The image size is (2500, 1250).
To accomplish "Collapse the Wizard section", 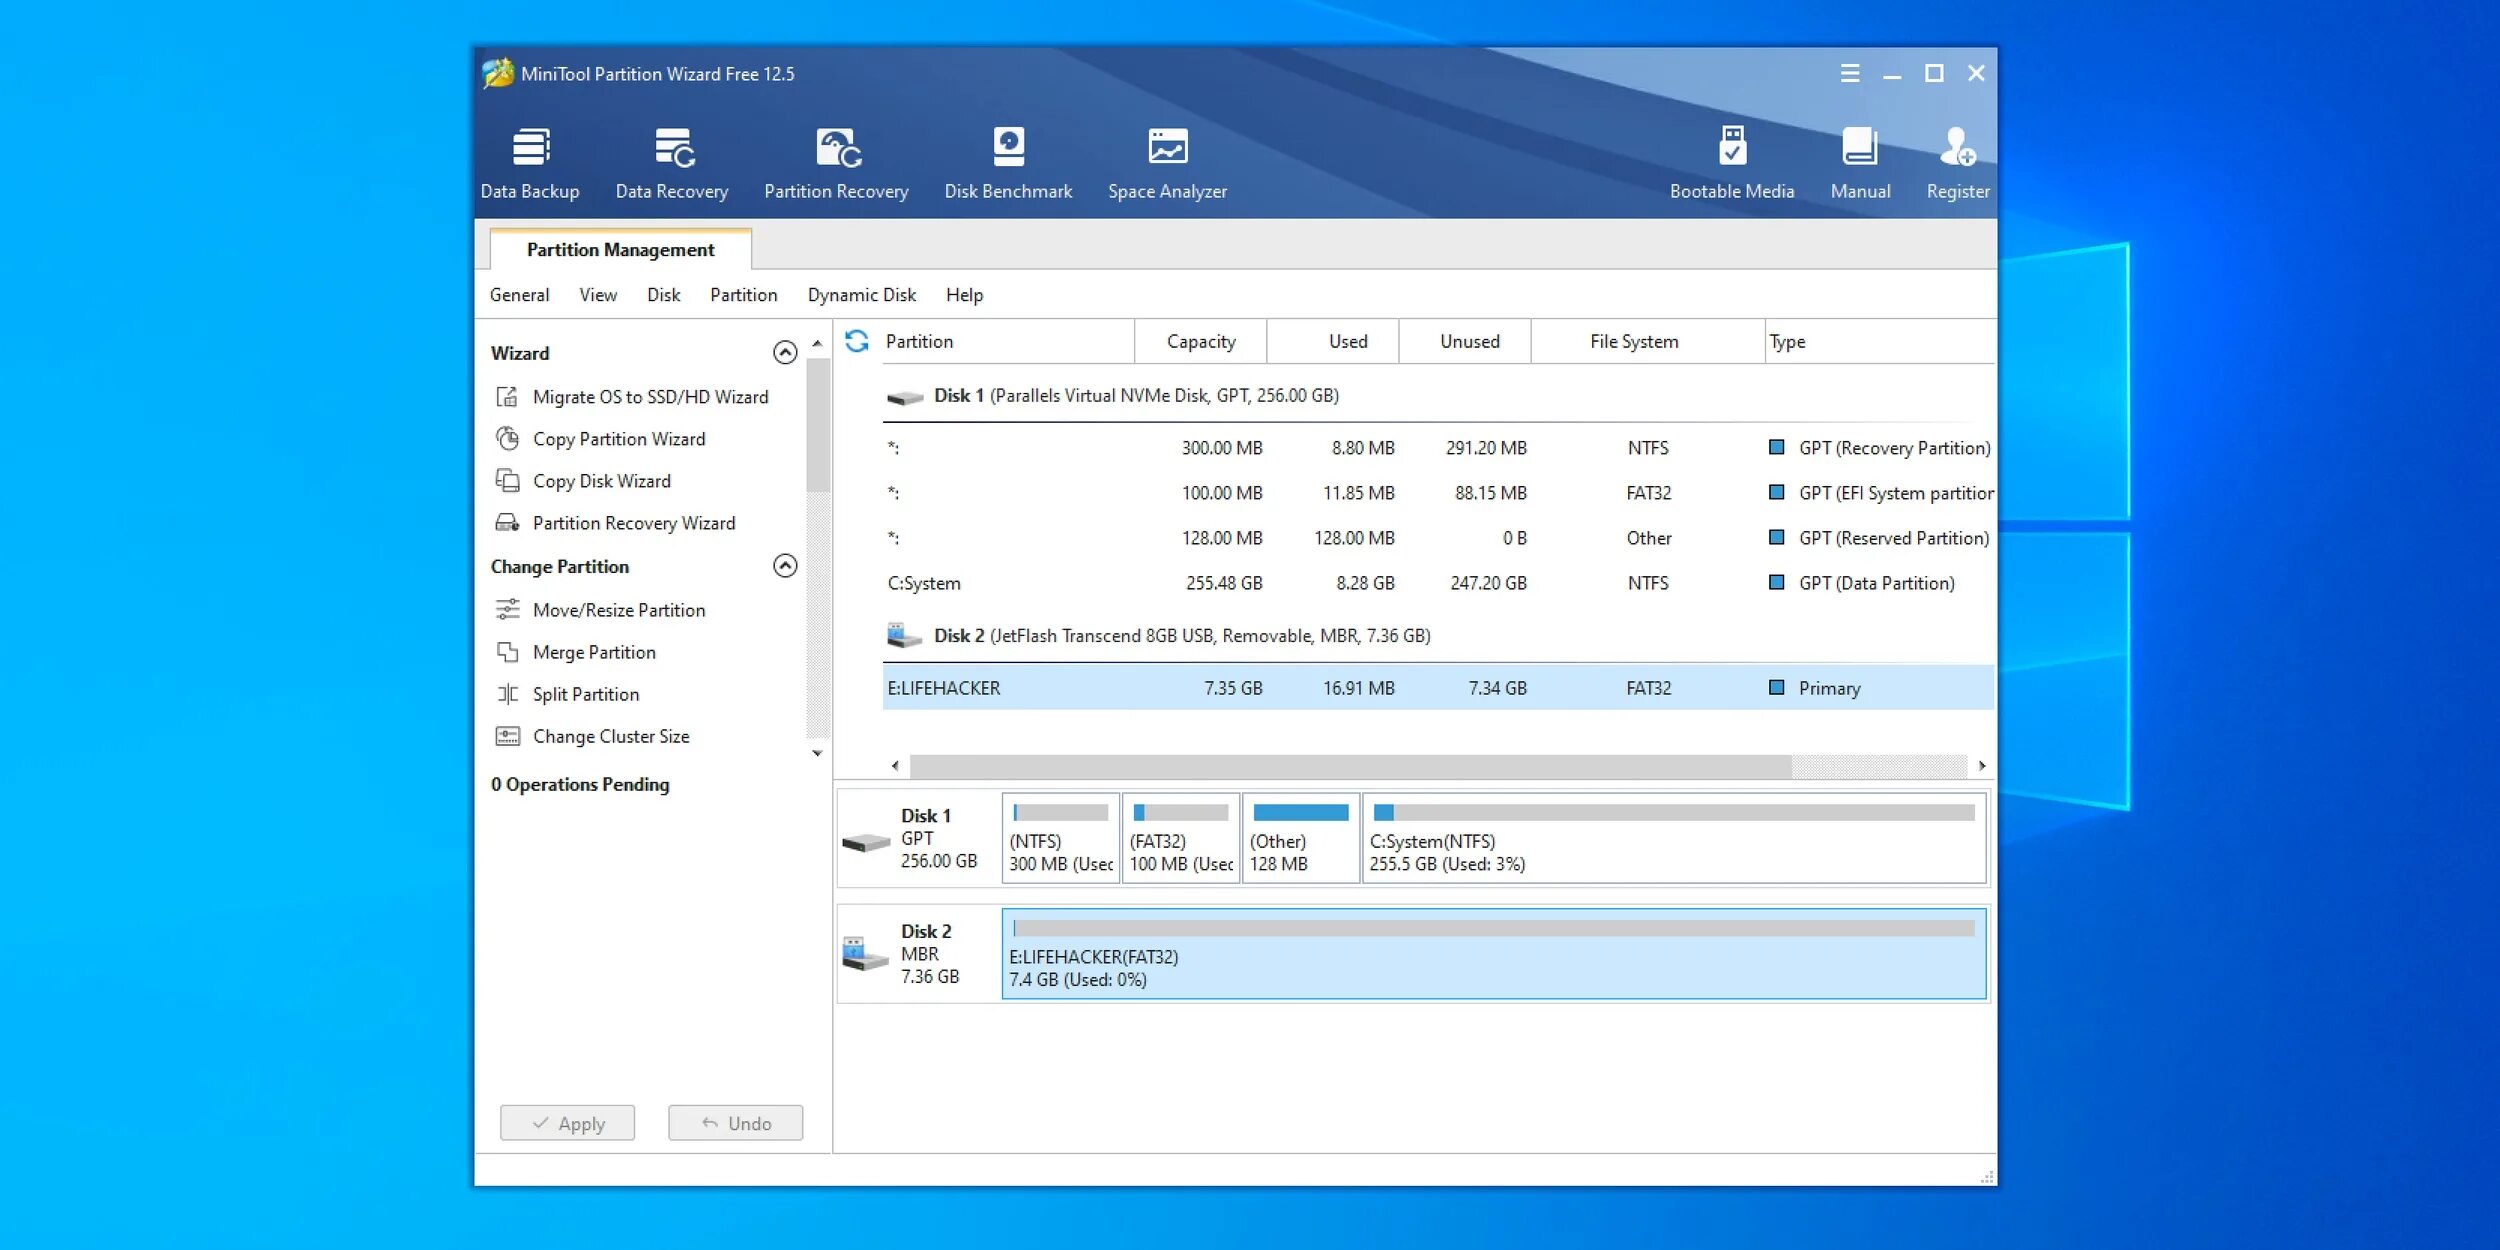I will point(786,352).
